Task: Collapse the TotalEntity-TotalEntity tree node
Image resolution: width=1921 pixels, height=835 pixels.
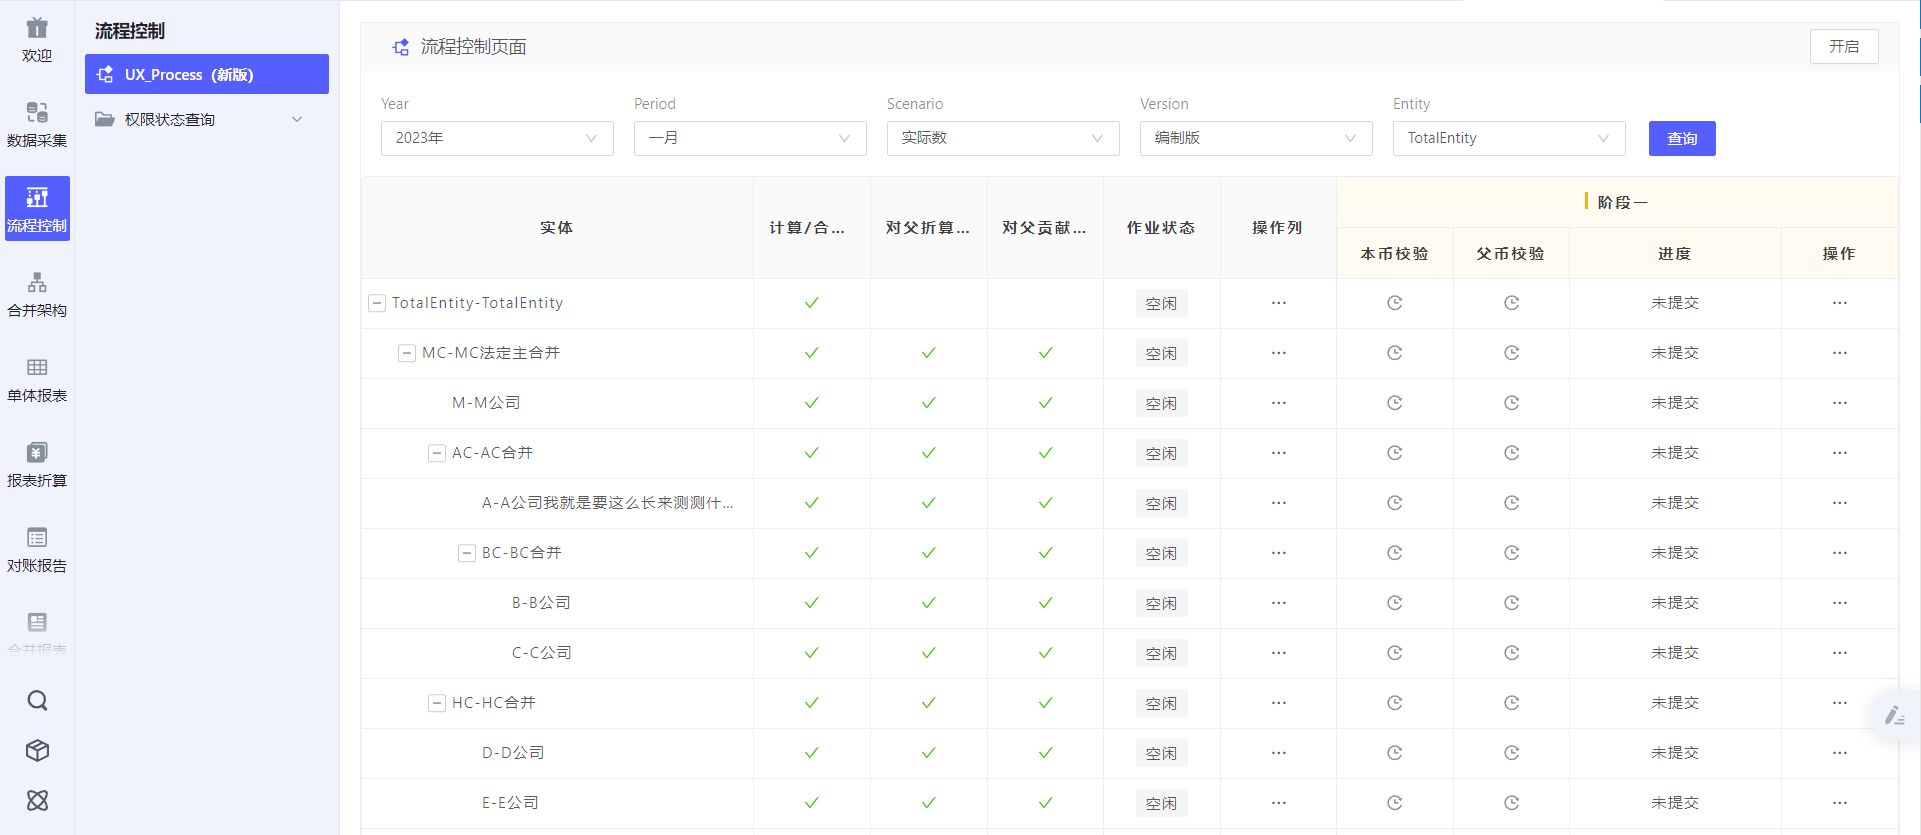Action: pos(377,303)
